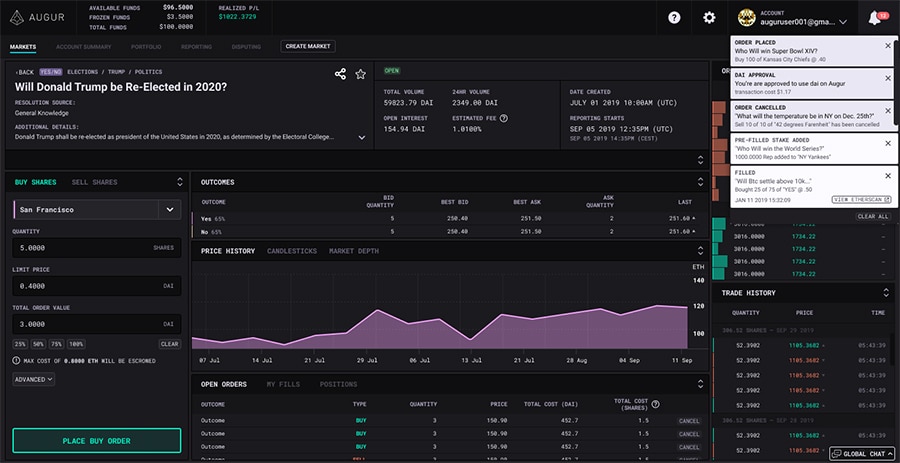Click the notifications bell icon

coord(876,18)
